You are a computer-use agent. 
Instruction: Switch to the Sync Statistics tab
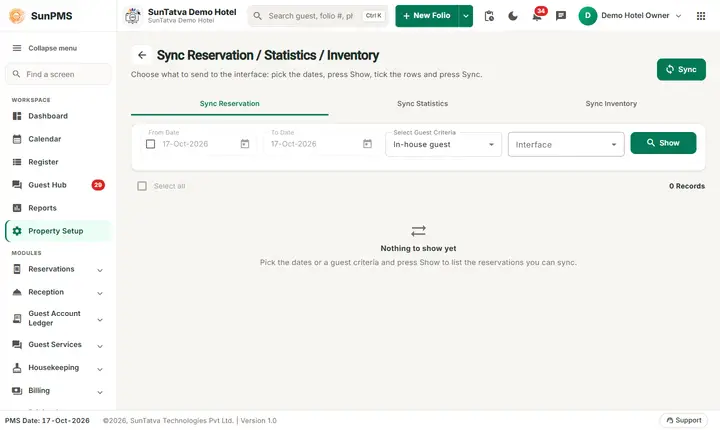[422, 104]
